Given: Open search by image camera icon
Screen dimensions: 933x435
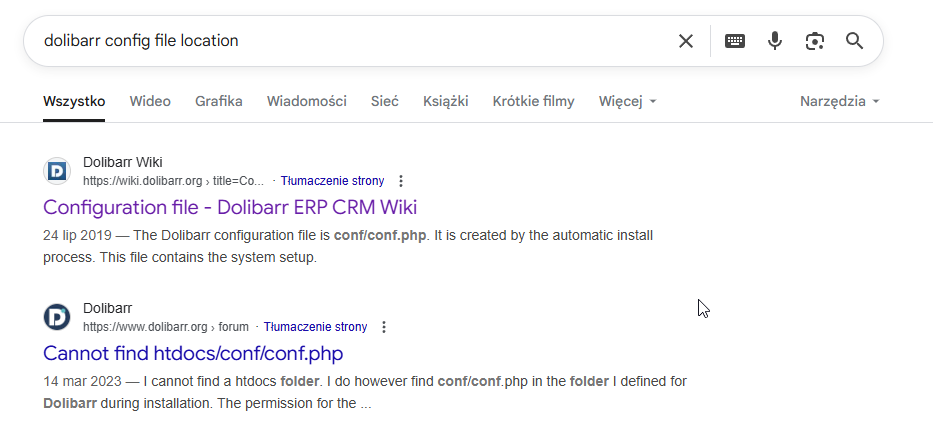Looking at the screenshot, I should (815, 41).
